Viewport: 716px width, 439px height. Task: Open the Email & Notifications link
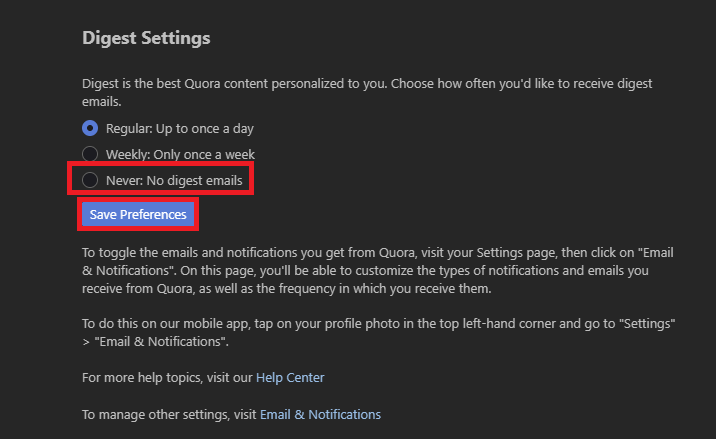[320, 413]
